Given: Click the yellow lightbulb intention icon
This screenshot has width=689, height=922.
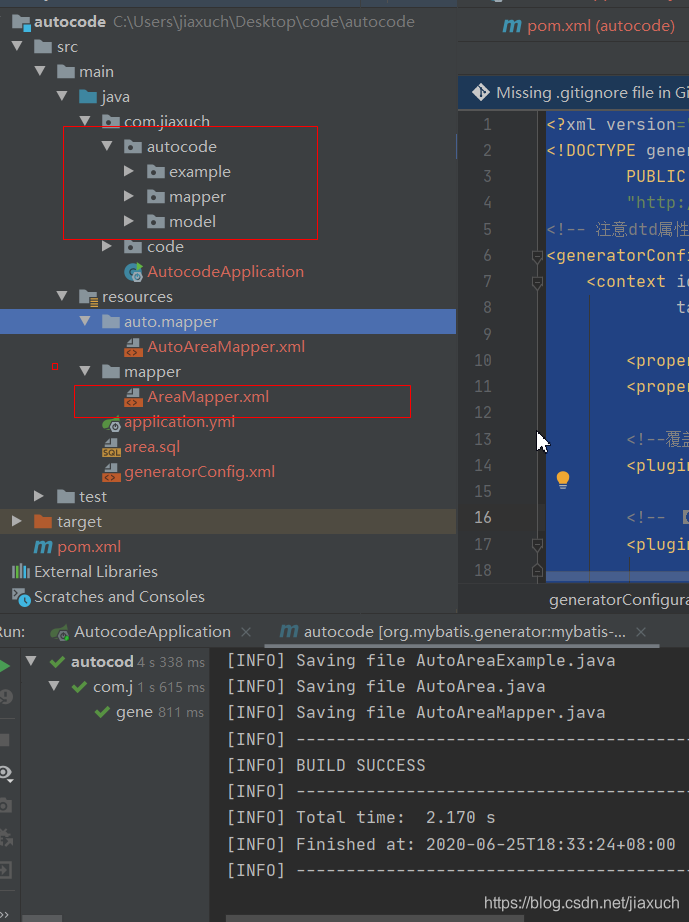Looking at the screenshot, I should coord(563,480).
